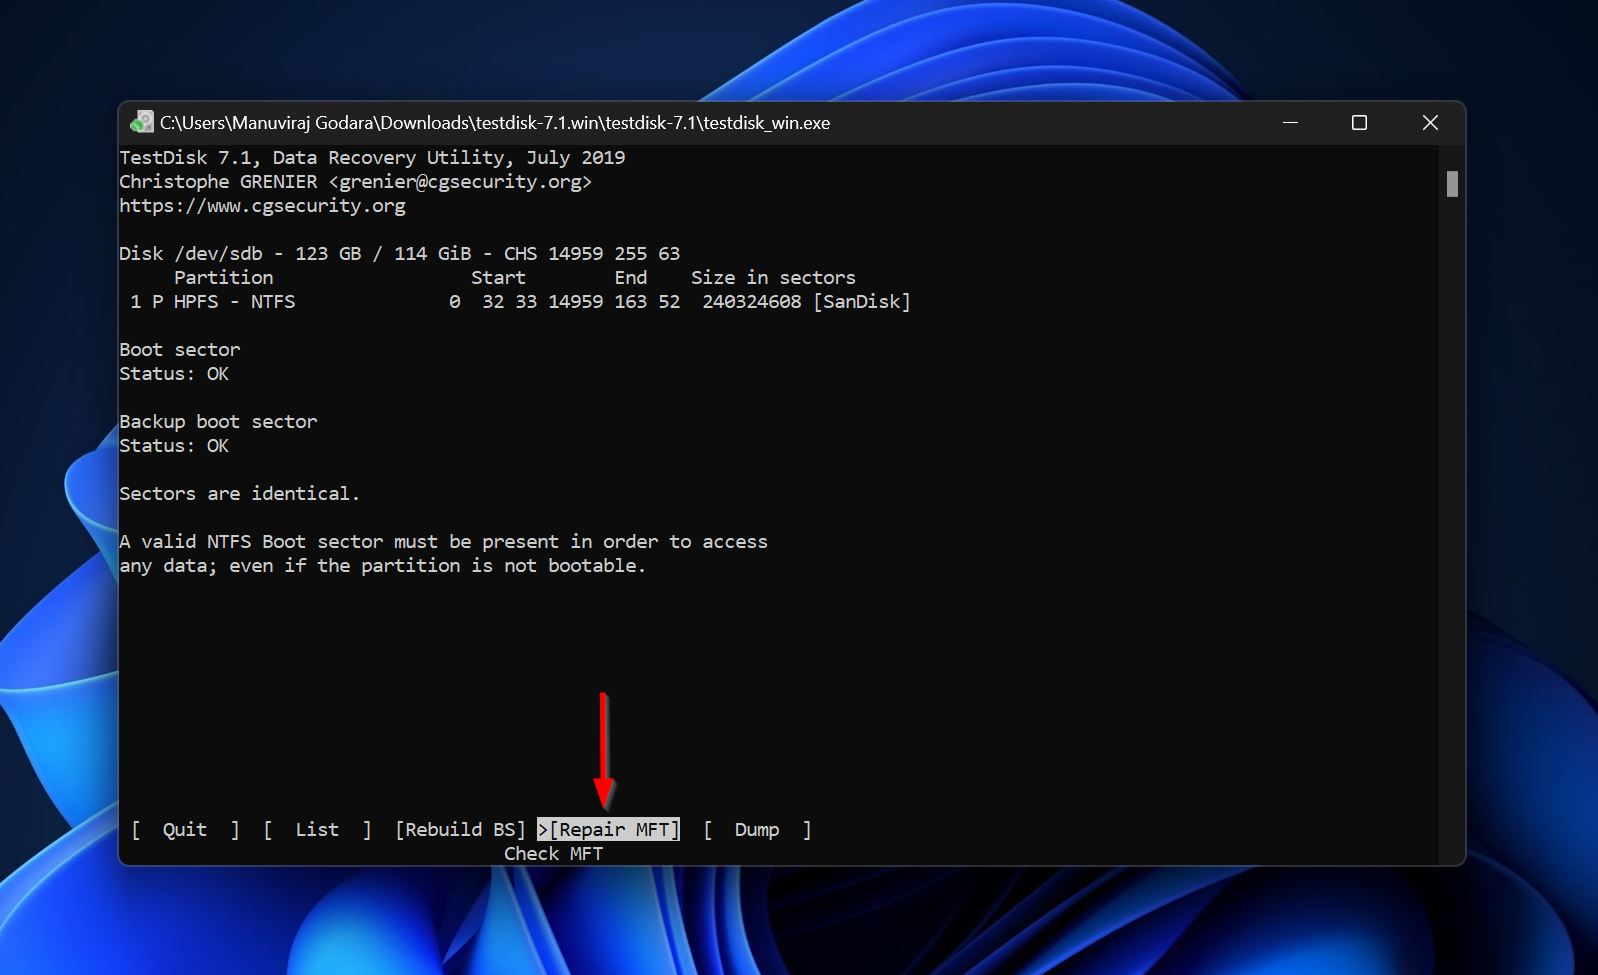Click the 'Partition' column header
1598x975 pixels.
click(223, 278)
